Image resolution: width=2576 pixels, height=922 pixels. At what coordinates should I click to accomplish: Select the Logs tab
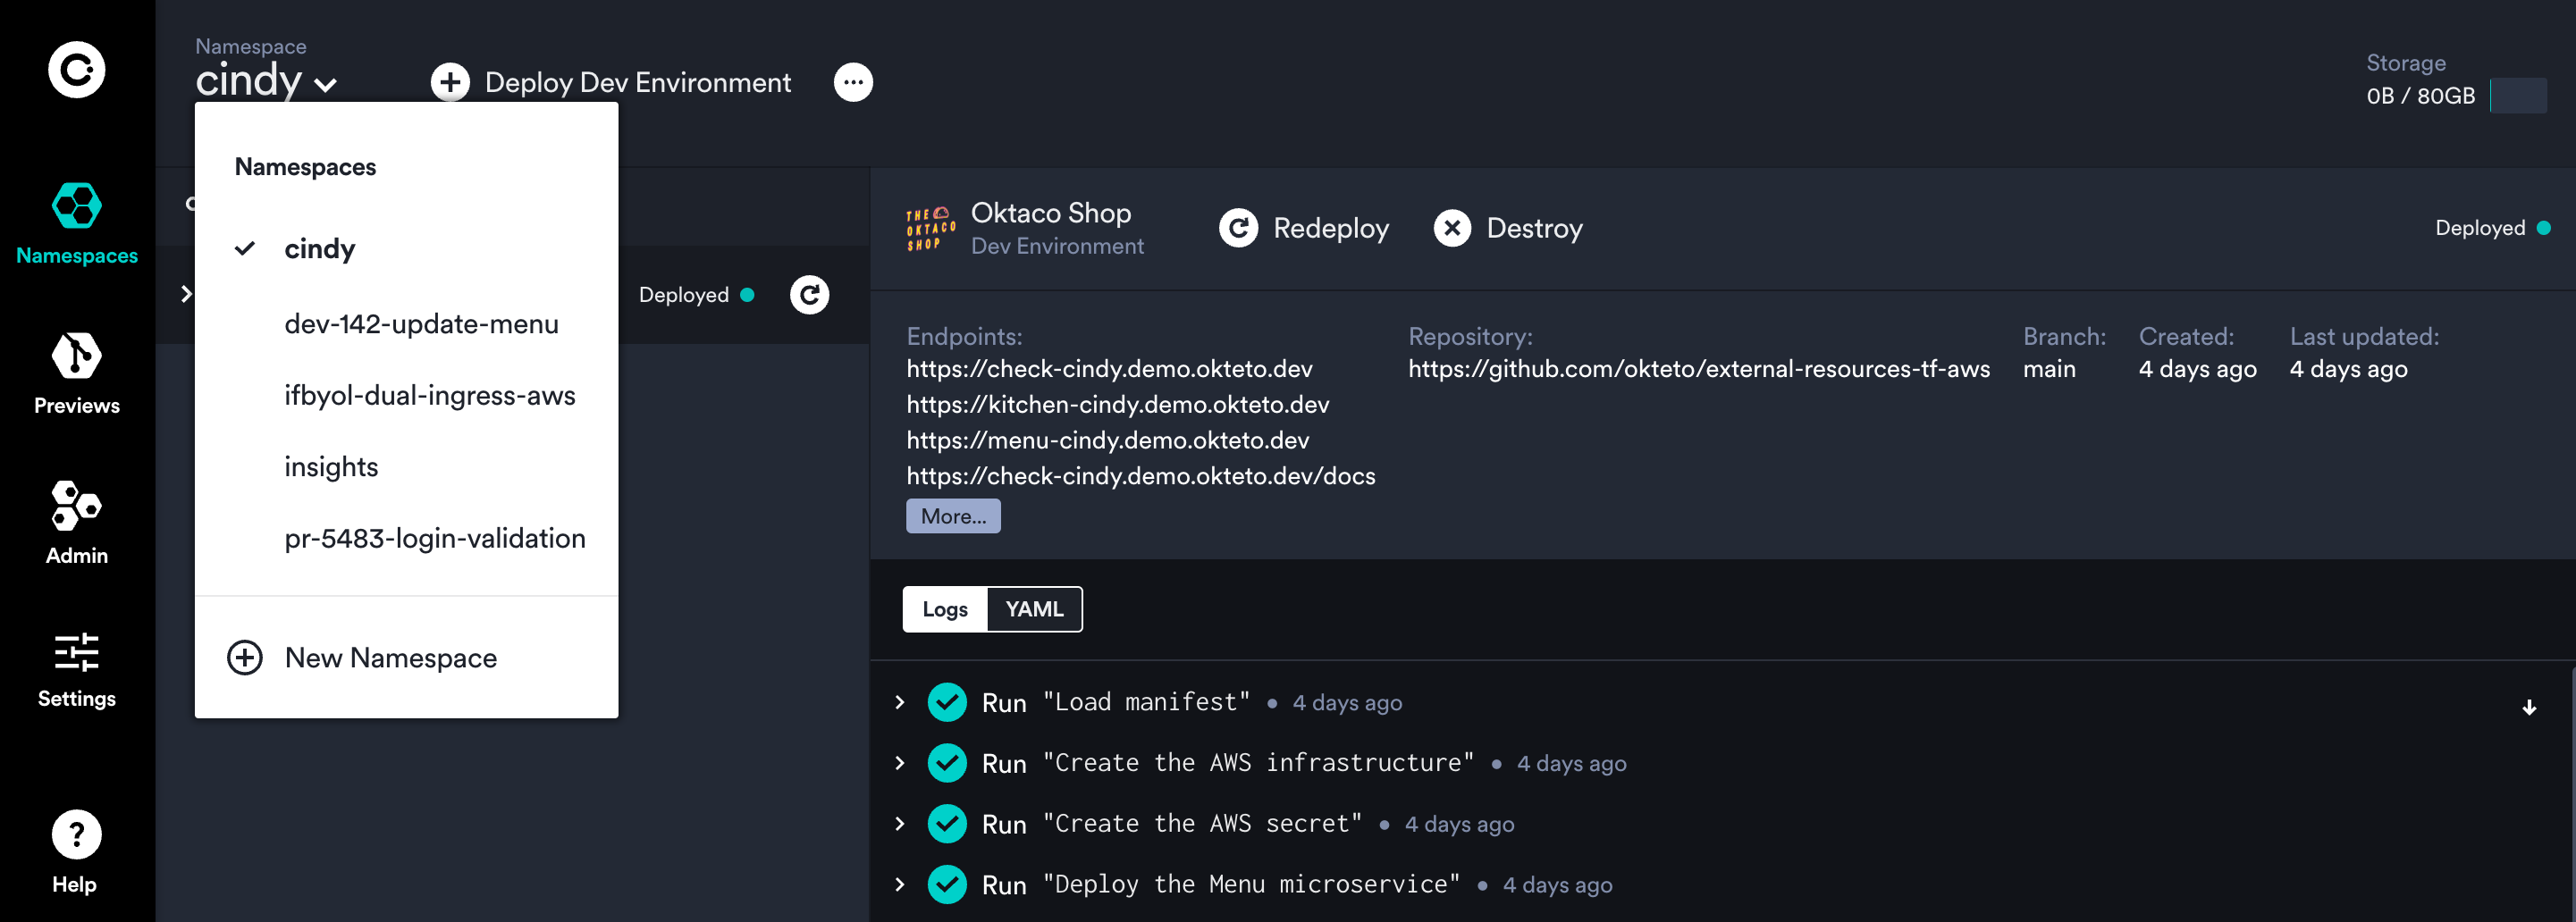(x=944, y=609)
